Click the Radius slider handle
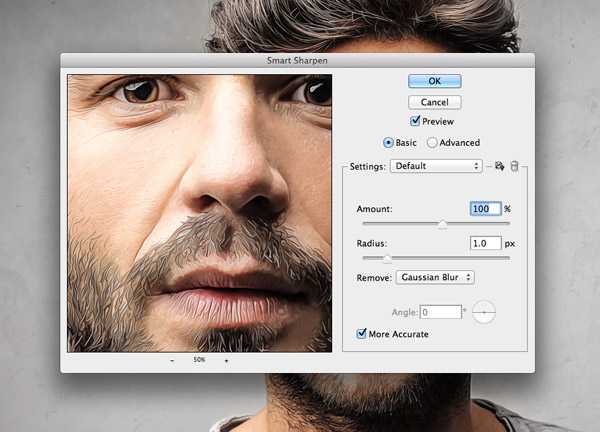The height and width of the screenshot is (432, 600). coord(387,259)
